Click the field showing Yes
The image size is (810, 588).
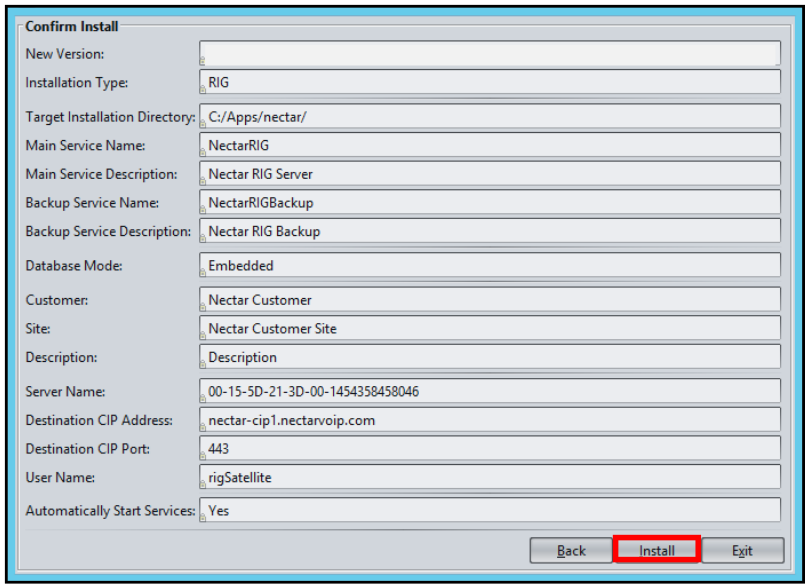[x=490, y=510]
